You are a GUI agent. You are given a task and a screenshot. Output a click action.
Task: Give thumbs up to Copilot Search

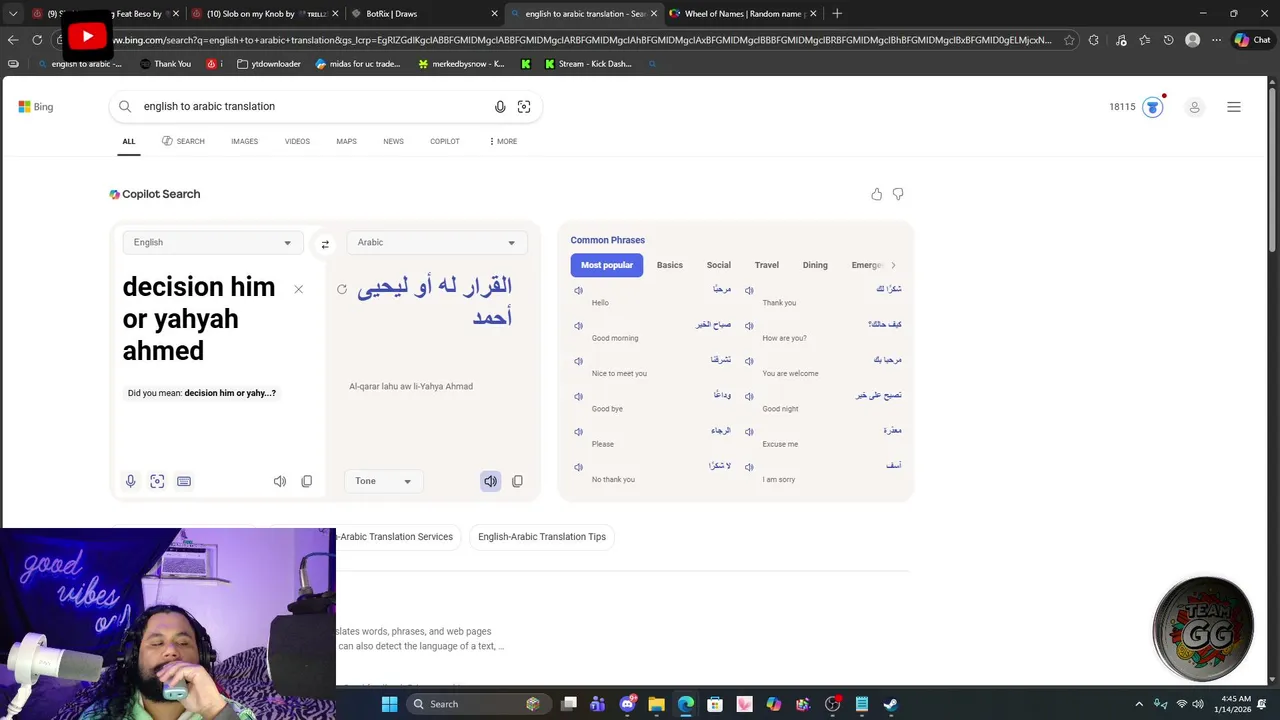(877, 194)
